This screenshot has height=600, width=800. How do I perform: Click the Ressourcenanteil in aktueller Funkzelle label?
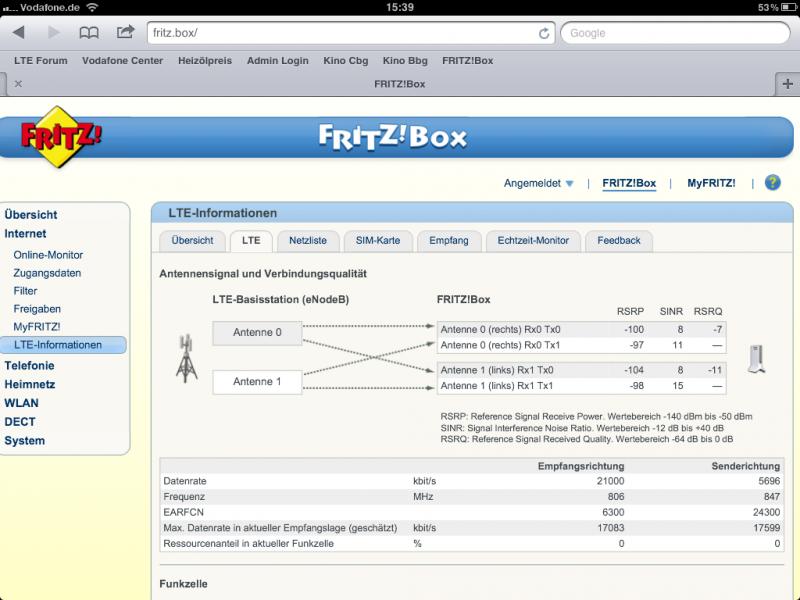coord(248,544)
